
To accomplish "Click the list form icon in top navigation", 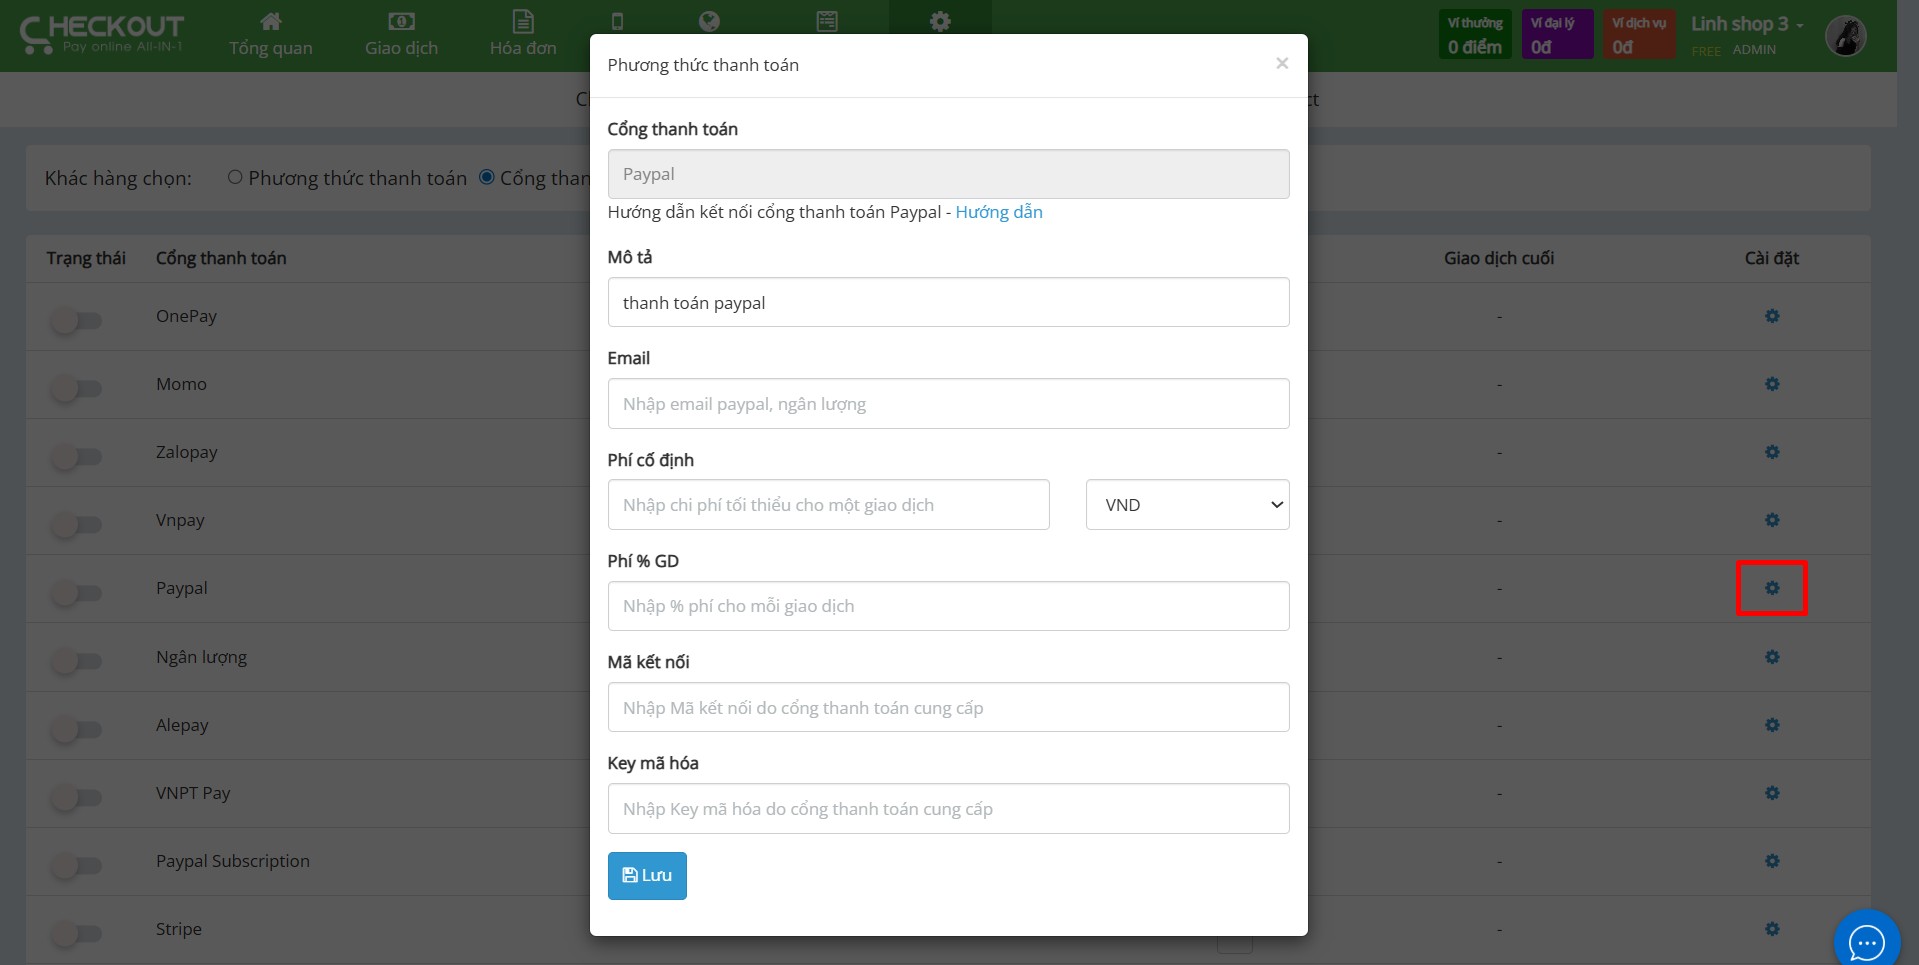I will point(827,21).
